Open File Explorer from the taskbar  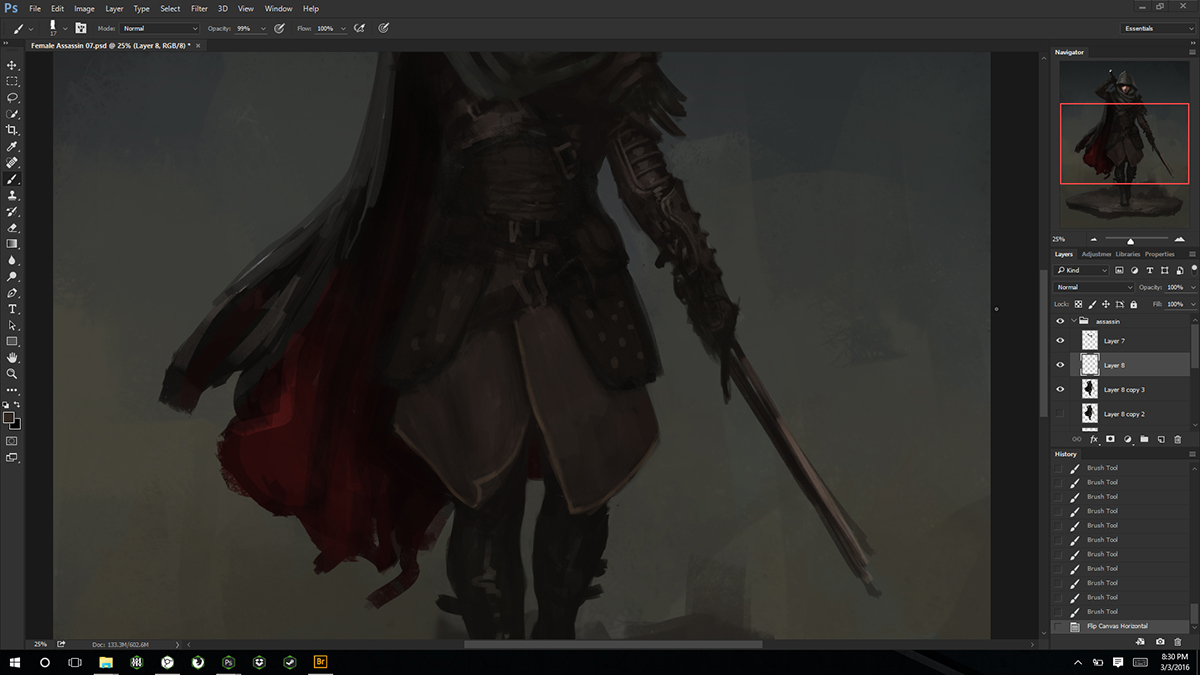[104, 662]
